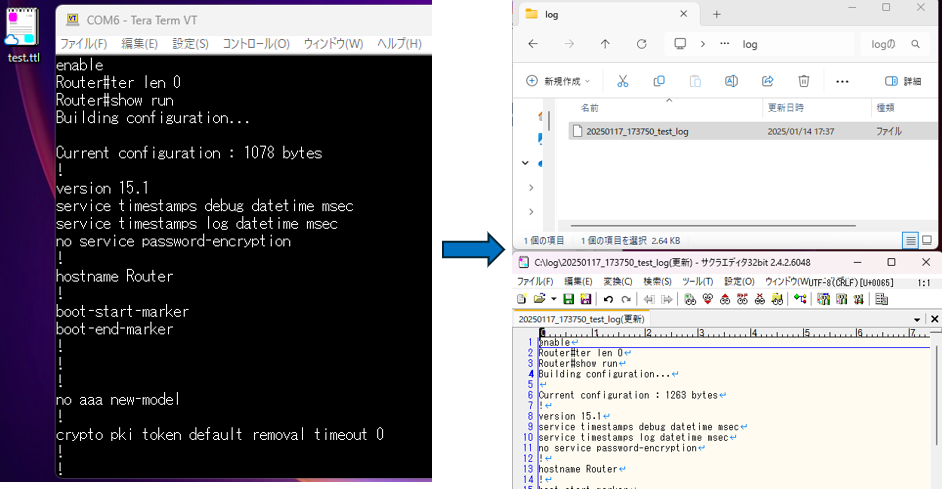Click the Paste icon in Explorer toolbar
This screenshot has height=490, width=948.
[695, 81]
